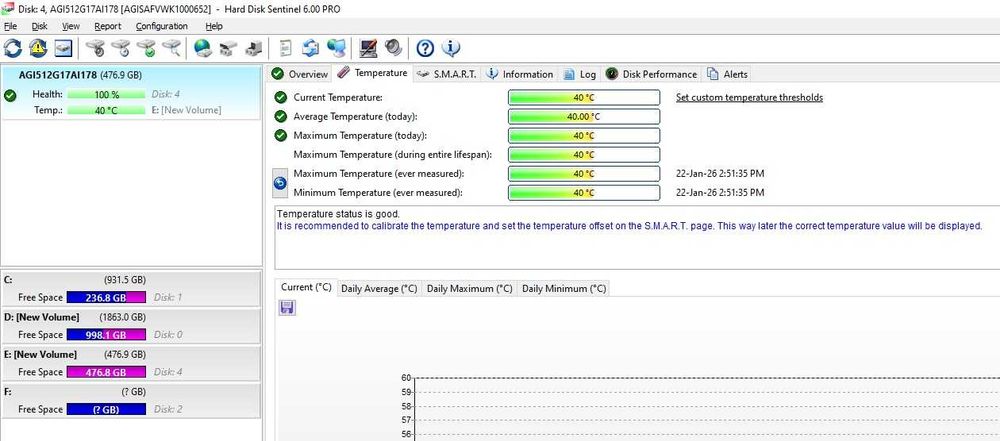The width and height of the screenshot is (1000, 441).
Task: Switch to the S.M.A.R.T. tab
Action: [446, 74]
